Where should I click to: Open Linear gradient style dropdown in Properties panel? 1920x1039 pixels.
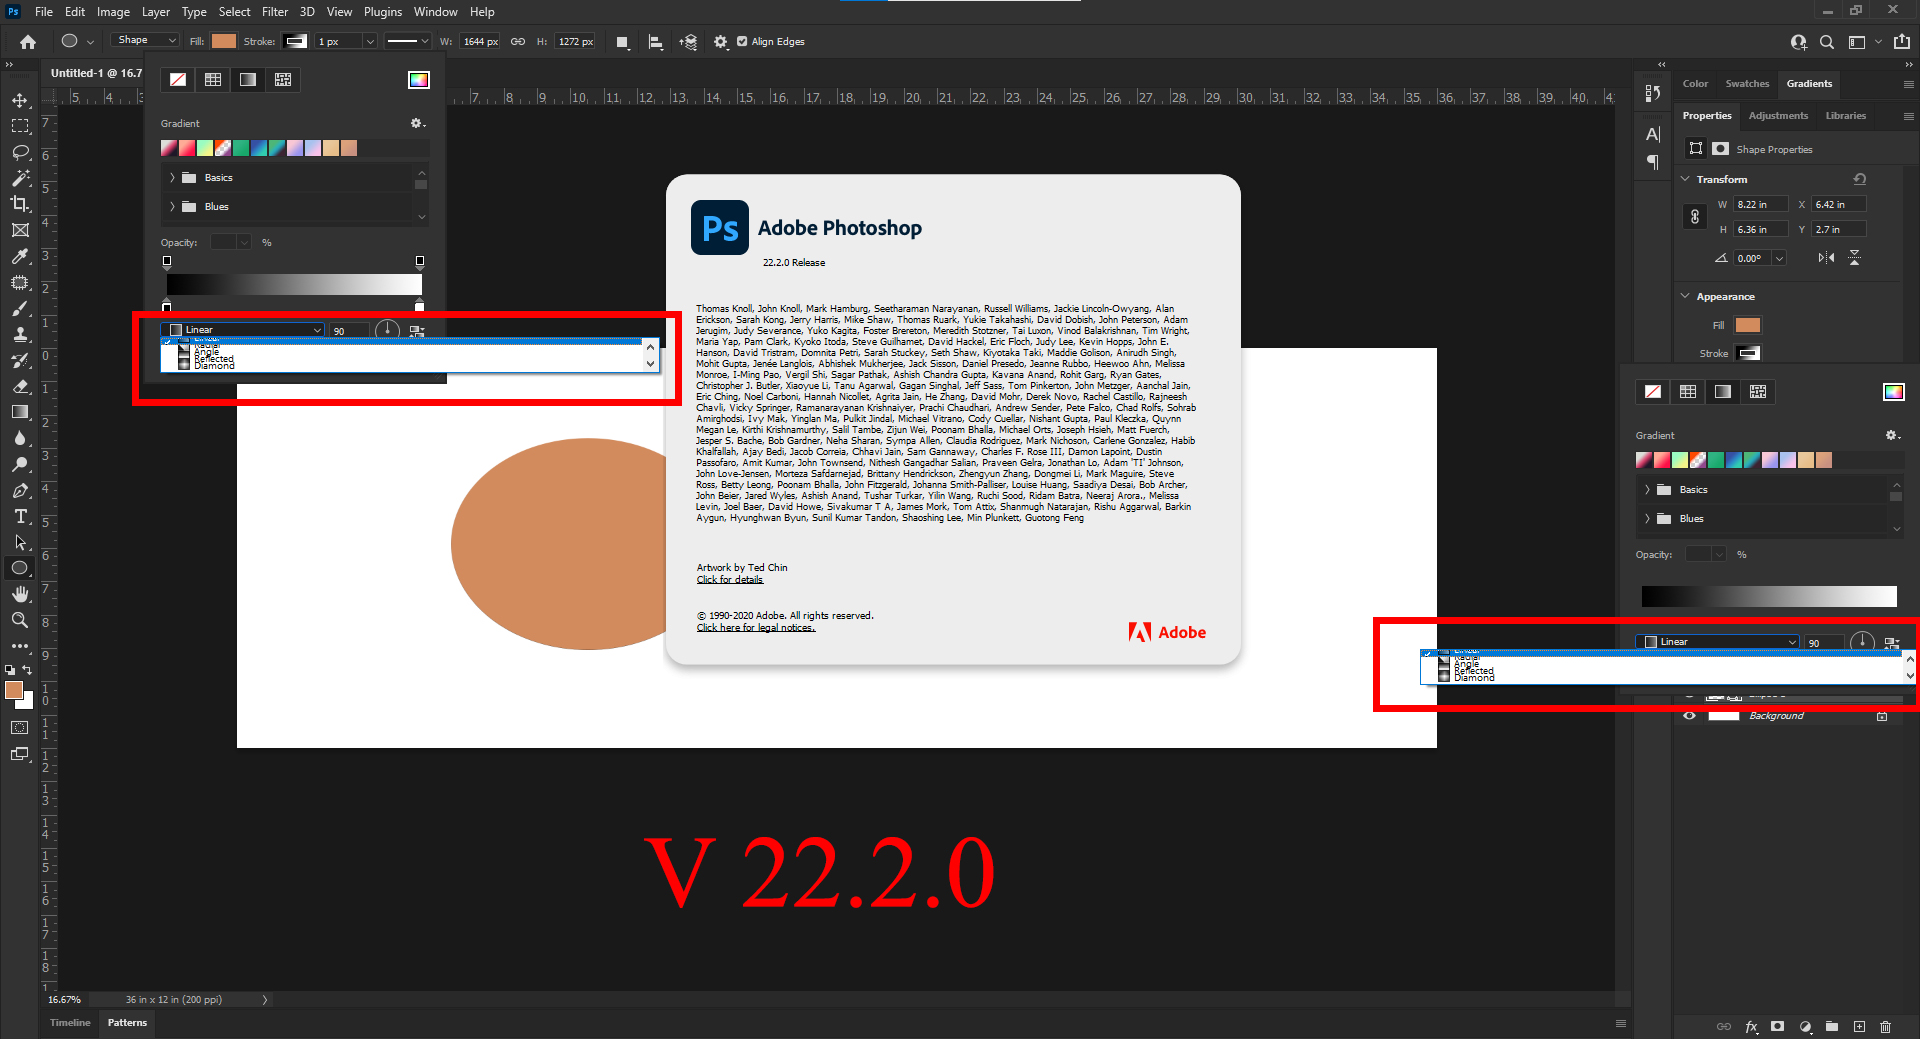[x=1717, y=642]
